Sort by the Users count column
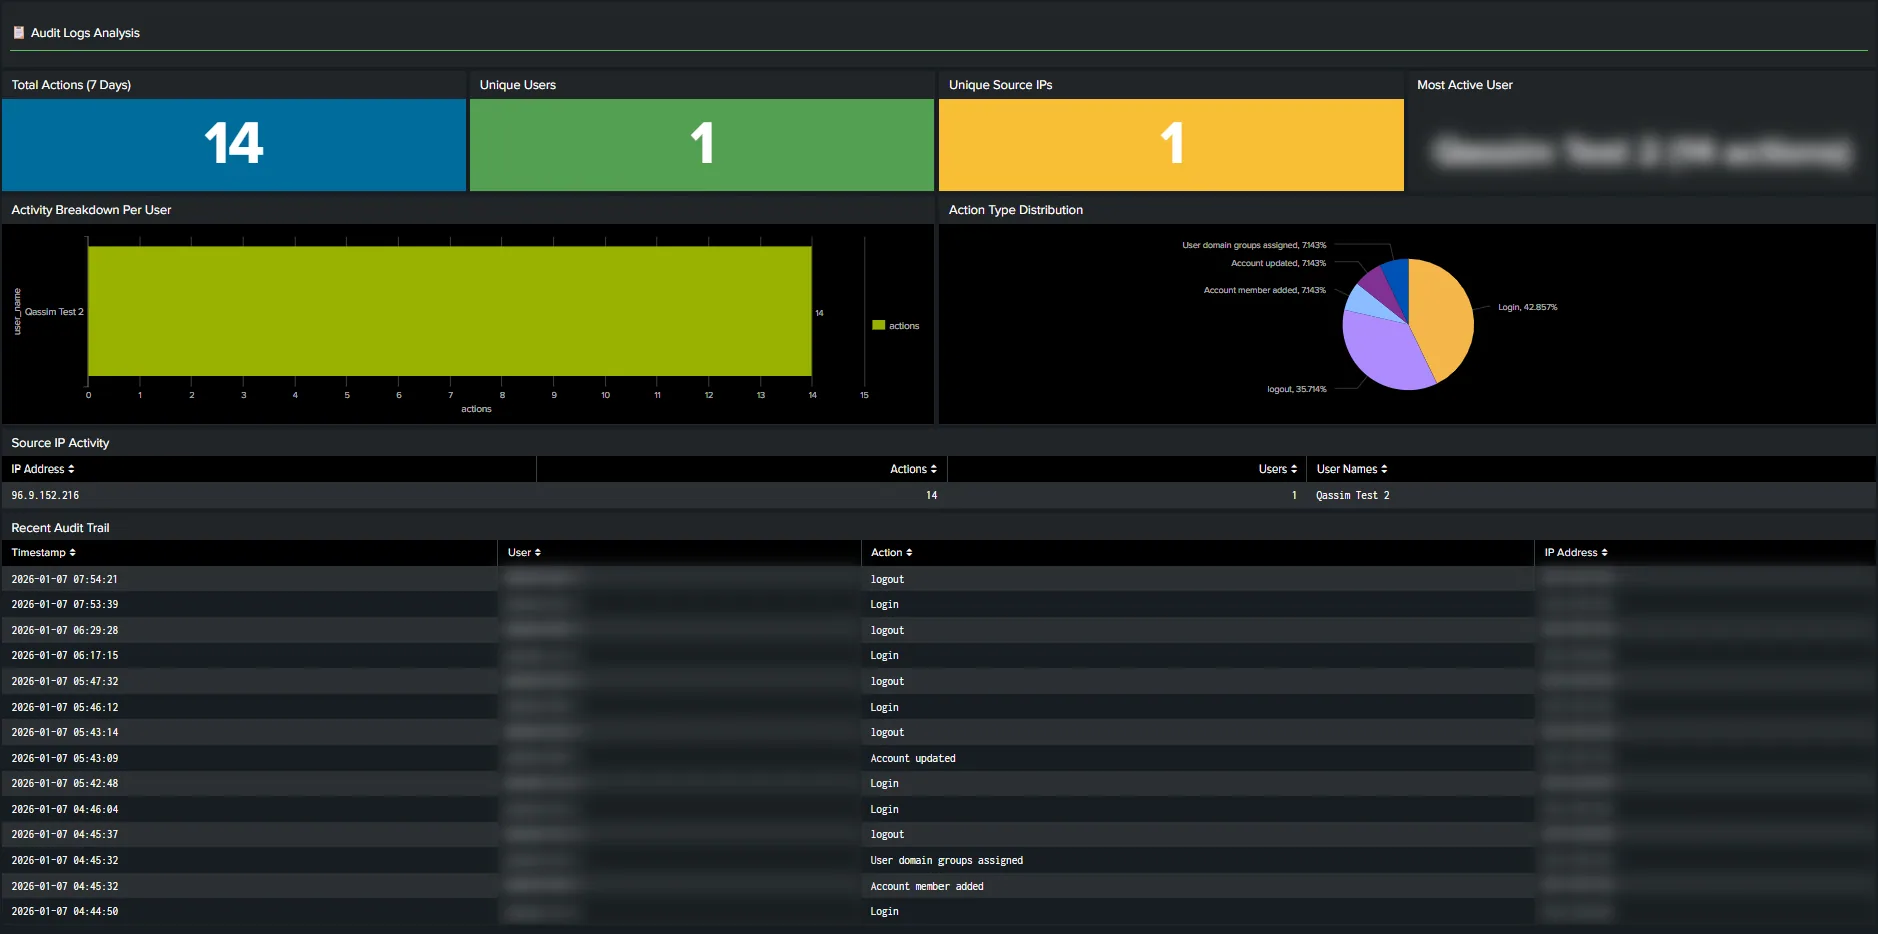Image resolution: width=1878 pixels, height=934 pixels. [x=1277, y=469]
